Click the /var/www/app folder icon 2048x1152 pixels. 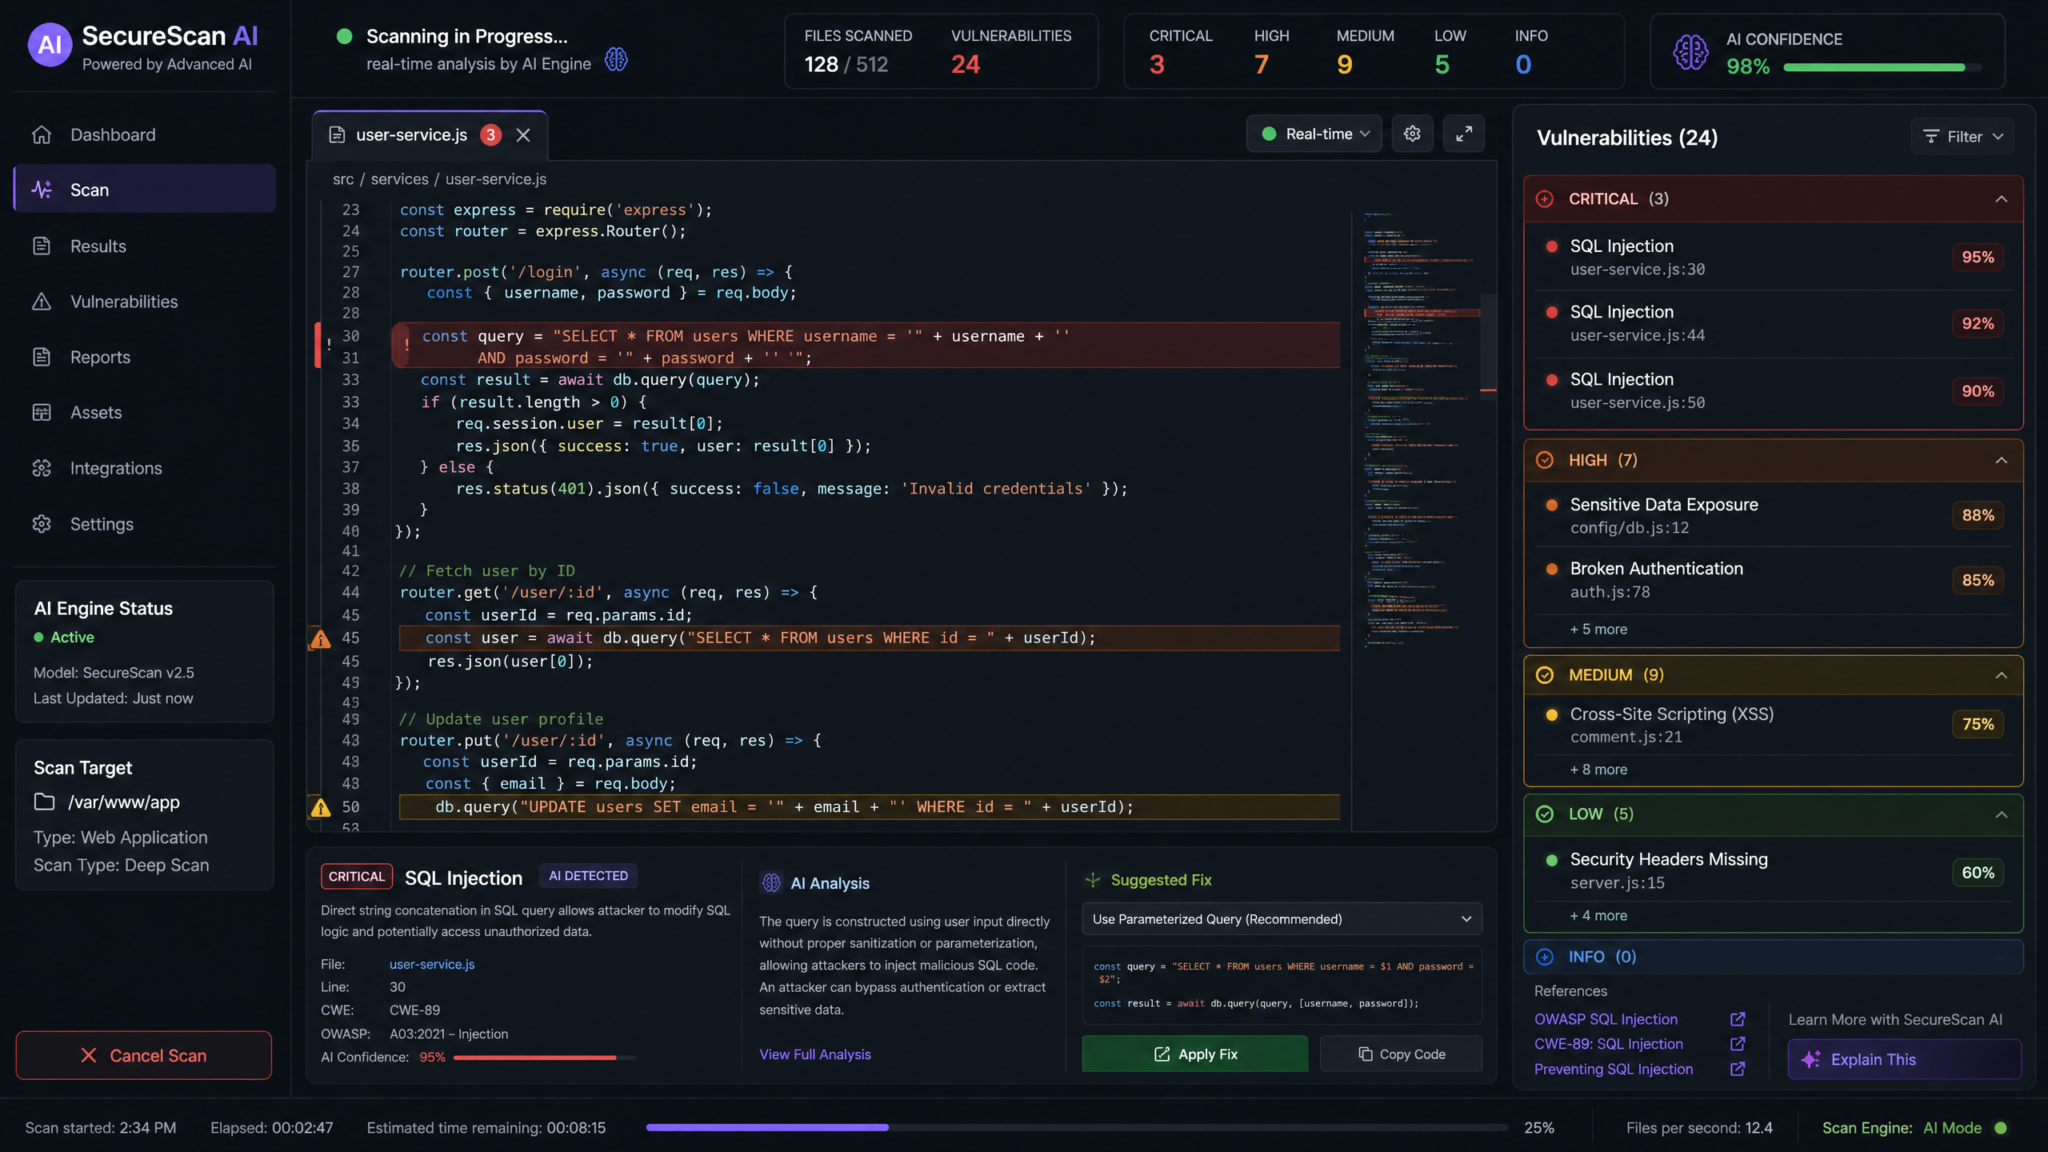(x=44, y=802)
